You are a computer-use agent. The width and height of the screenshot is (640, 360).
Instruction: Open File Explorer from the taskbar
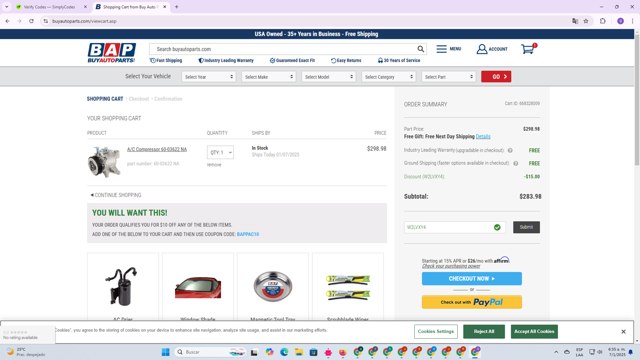[x=299, y=352]
